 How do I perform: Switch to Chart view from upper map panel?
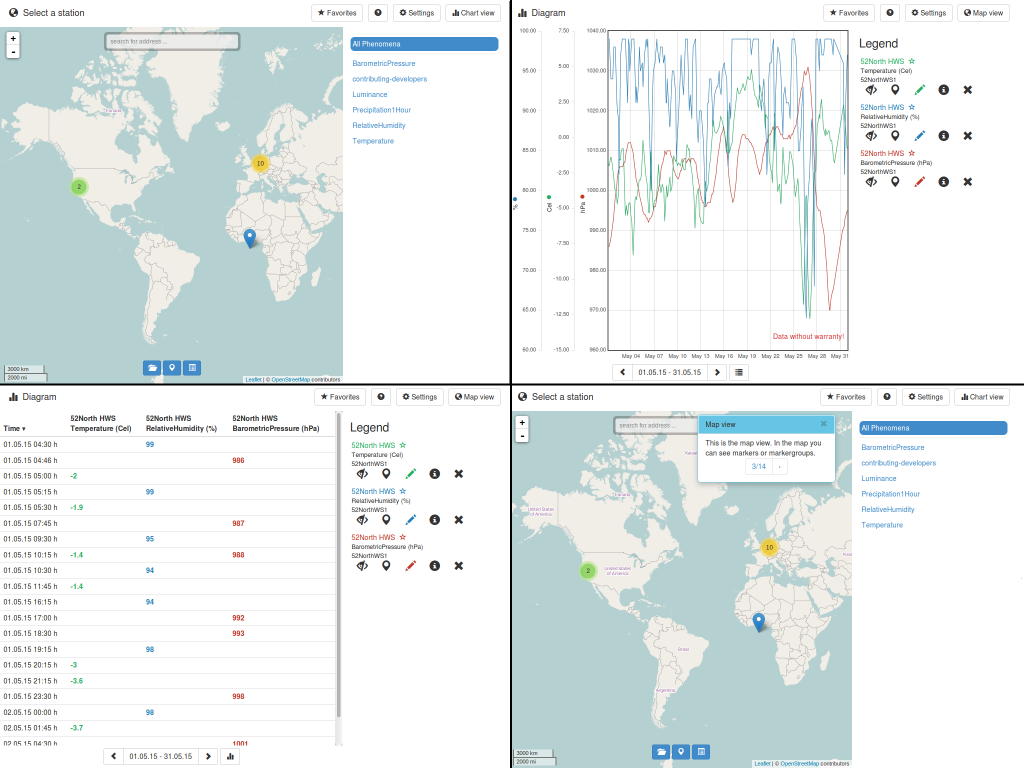click(473, 13)
